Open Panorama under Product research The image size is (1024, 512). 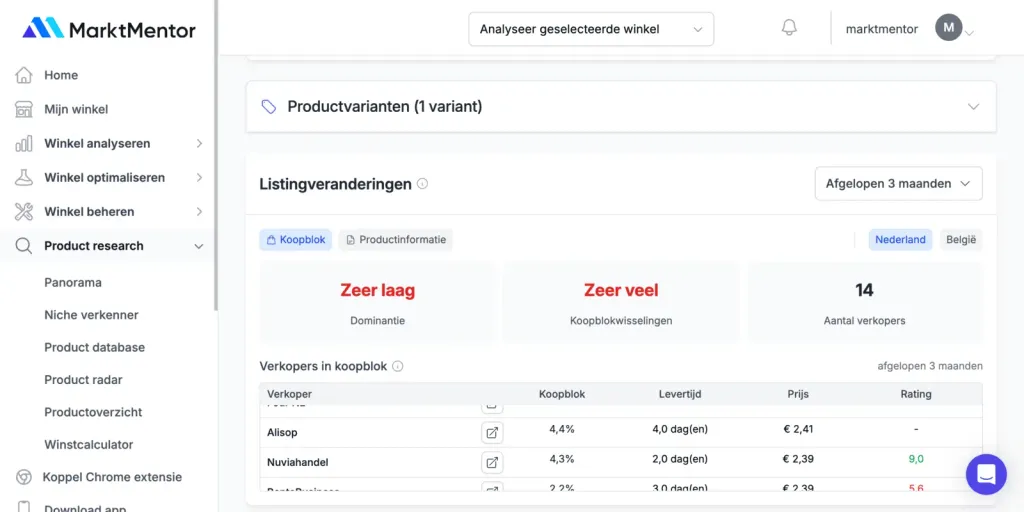pos(72,283)
